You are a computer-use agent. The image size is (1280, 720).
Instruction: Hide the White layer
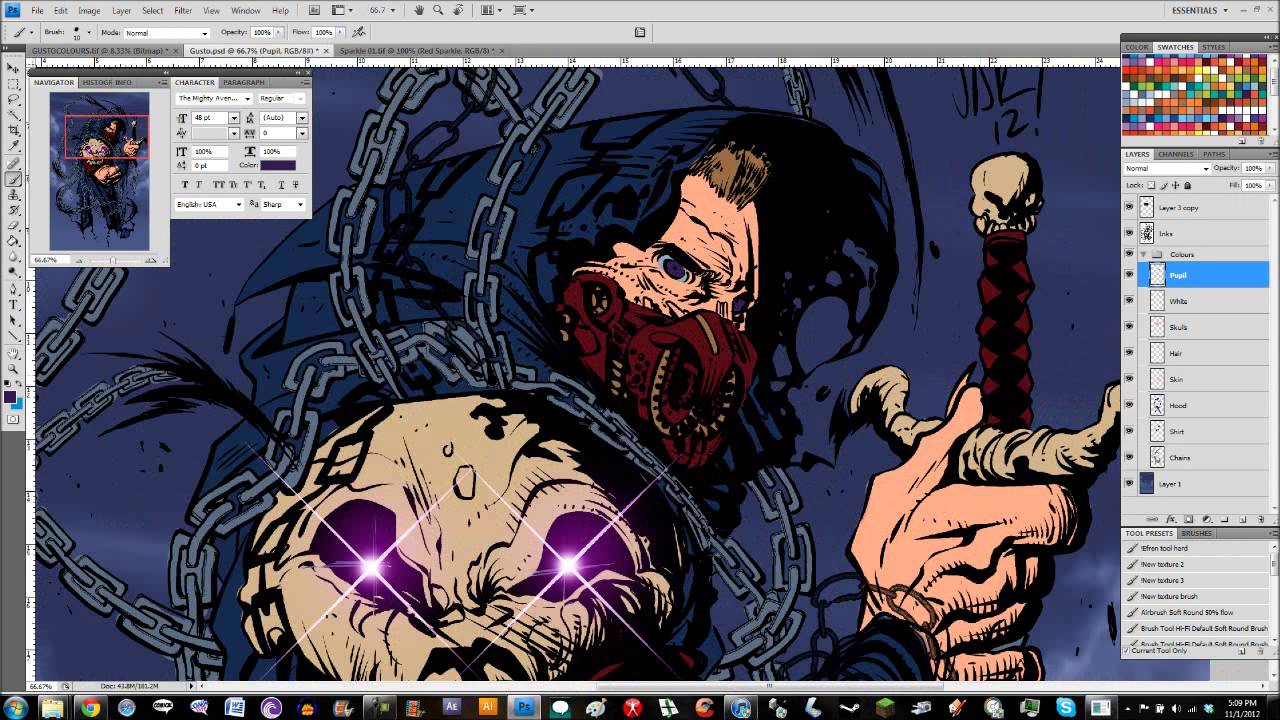point(1130,301)
